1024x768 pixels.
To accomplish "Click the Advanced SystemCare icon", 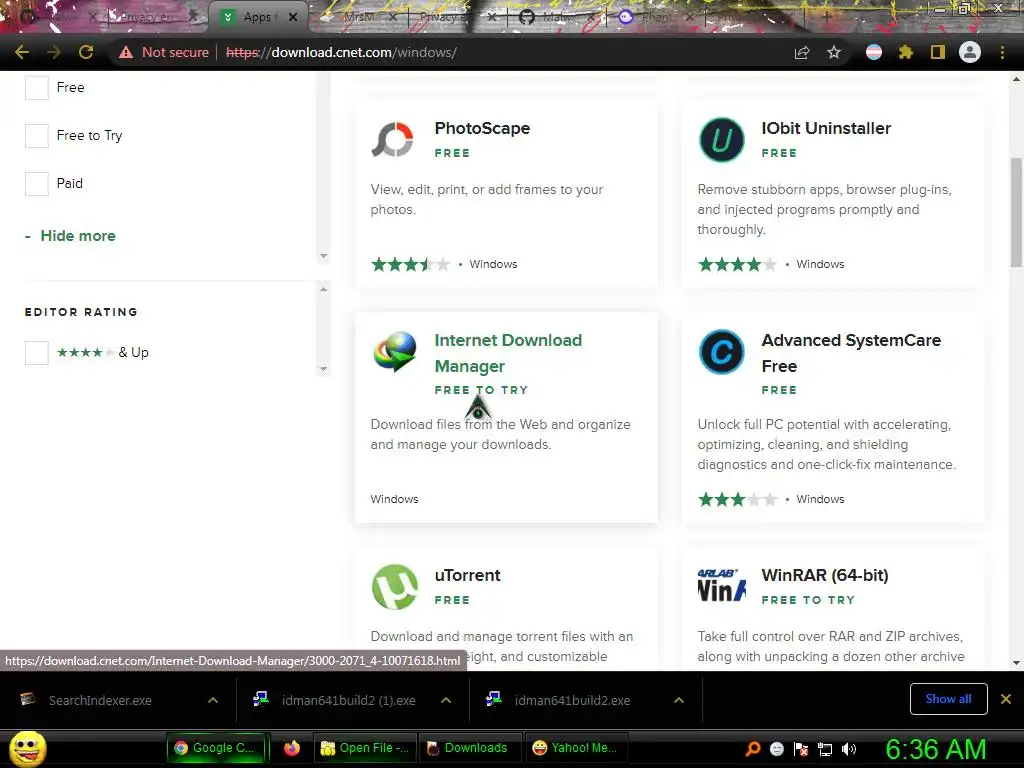I will [722, 351].
